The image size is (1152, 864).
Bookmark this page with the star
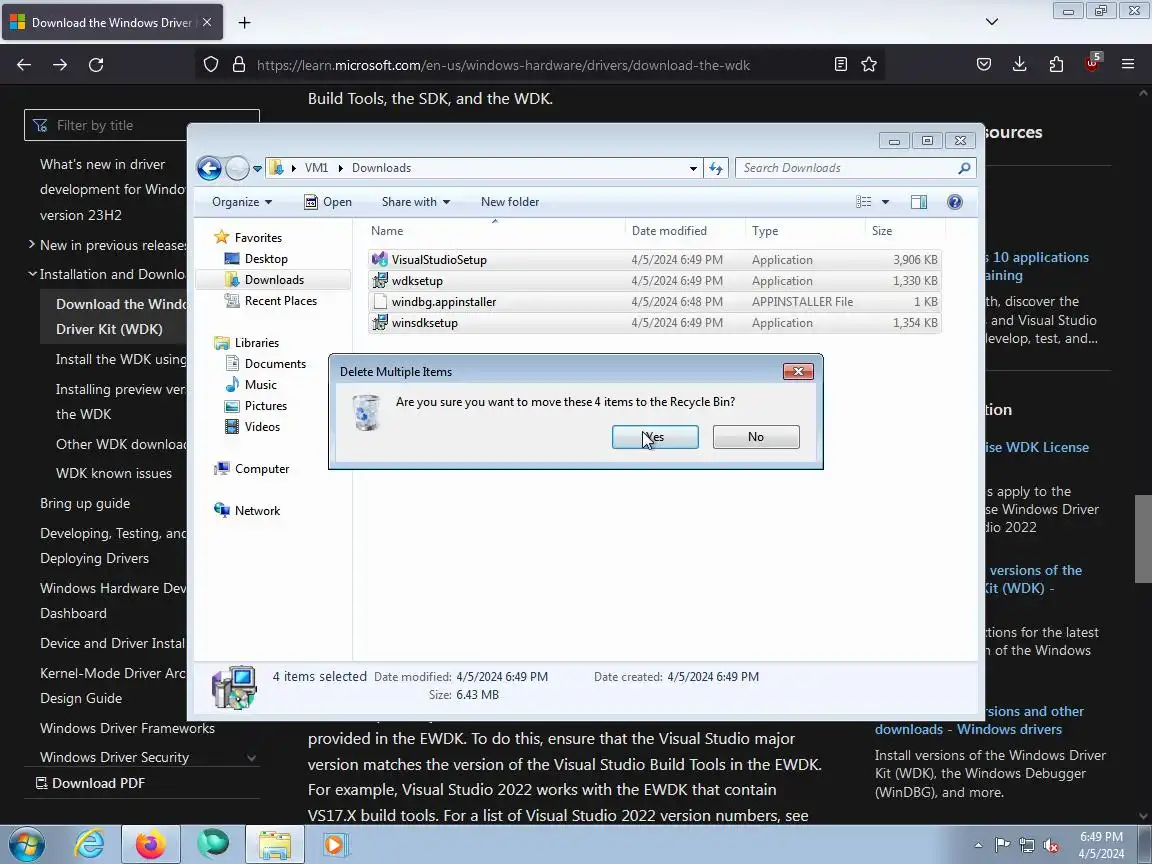pyautogui.click(x=869, y=65)
